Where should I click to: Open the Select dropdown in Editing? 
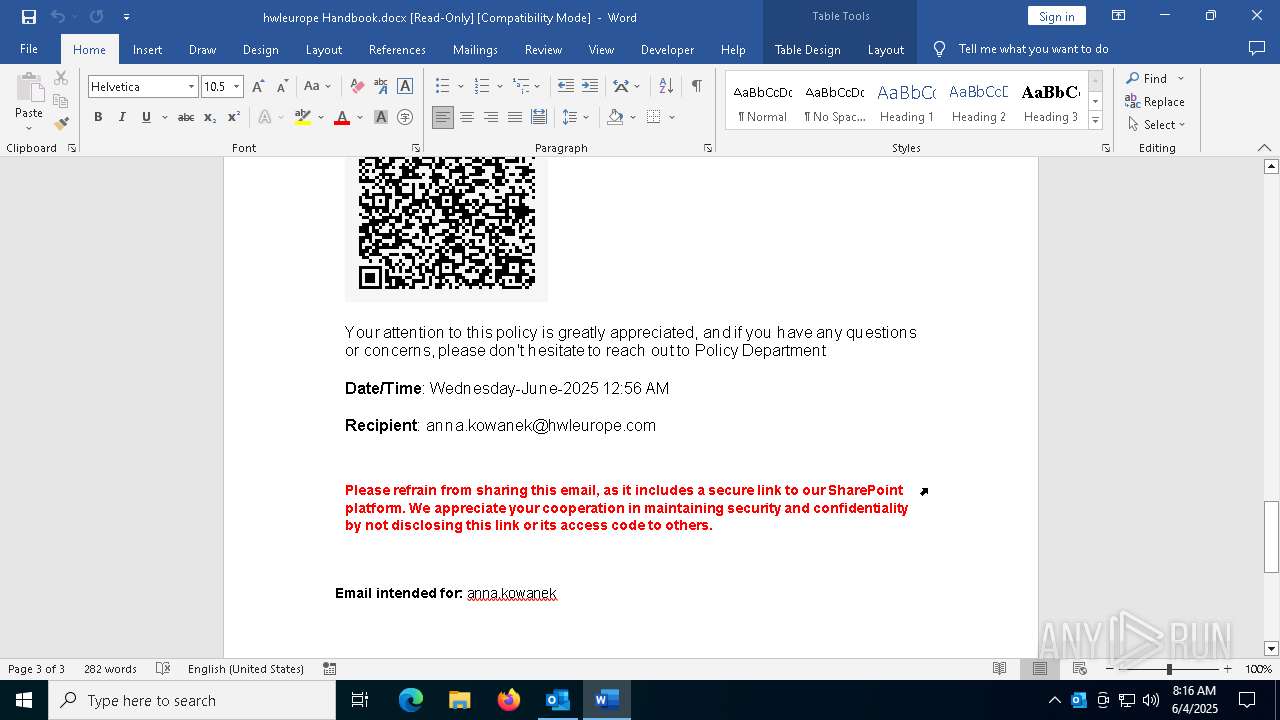1156,125
